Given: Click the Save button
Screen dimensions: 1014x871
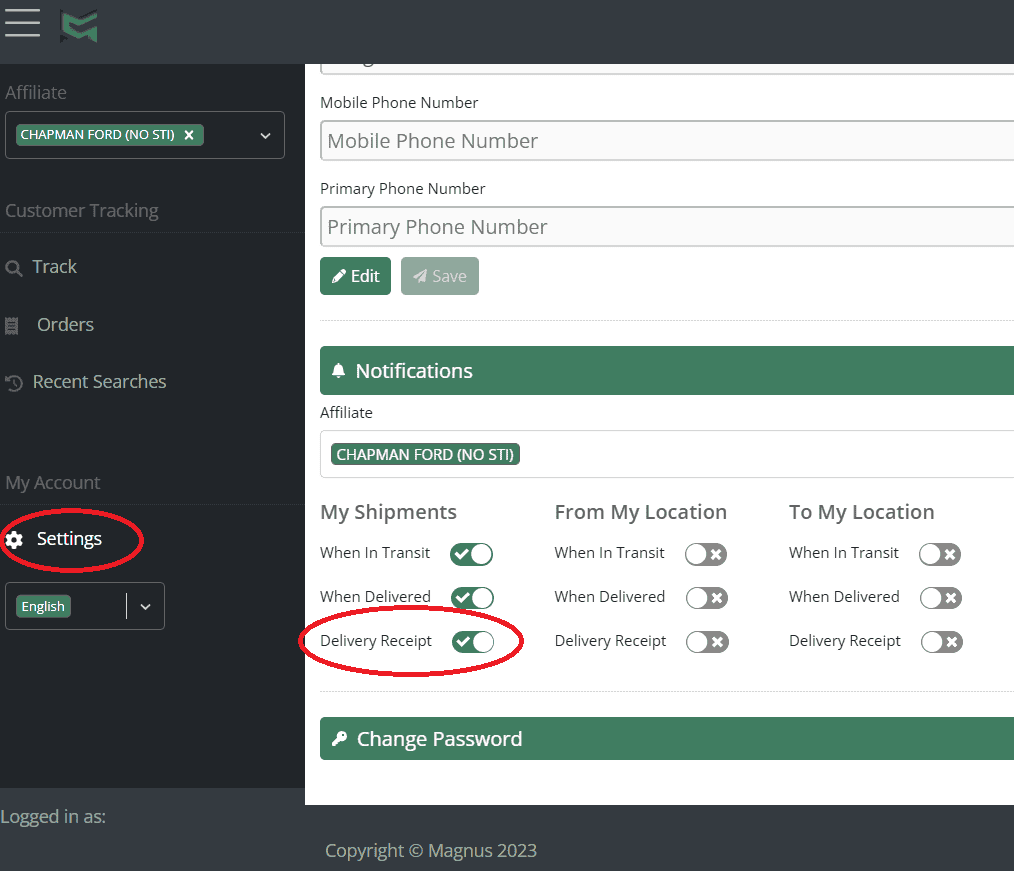Looking at the screenshot, I should (x=440, y=276).
